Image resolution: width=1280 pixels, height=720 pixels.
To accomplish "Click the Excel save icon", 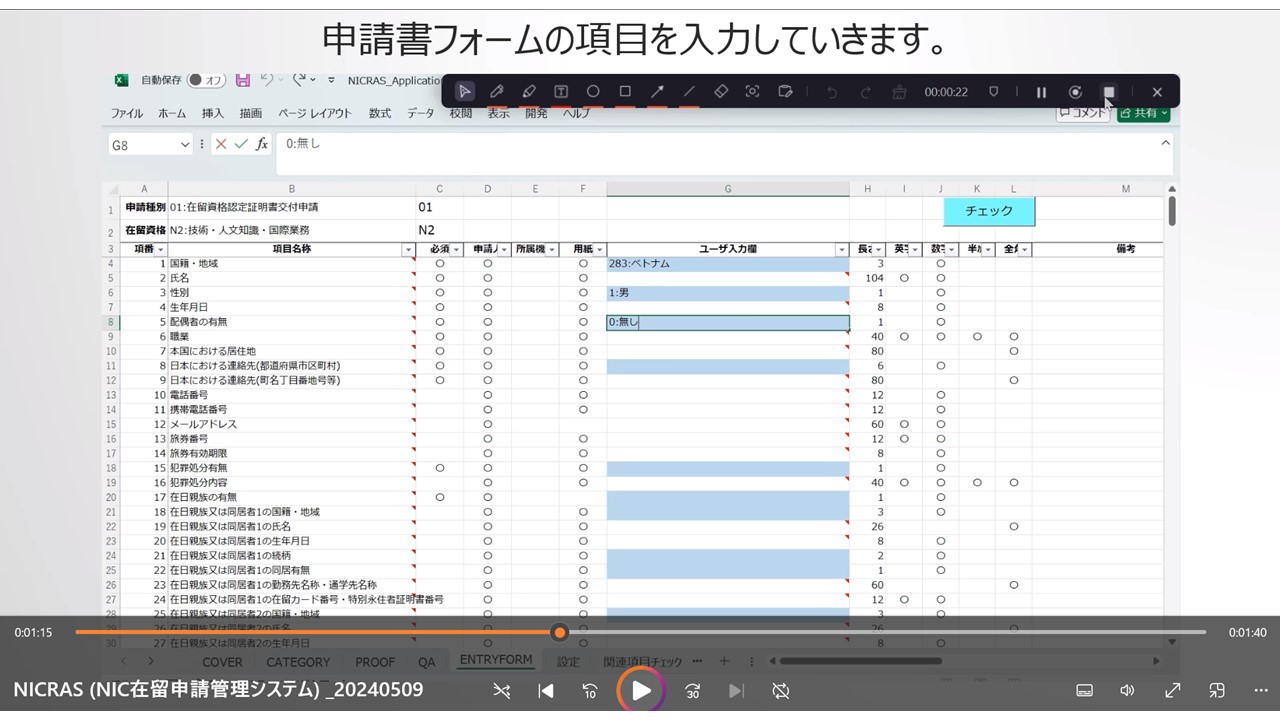I will click(243, 80).
